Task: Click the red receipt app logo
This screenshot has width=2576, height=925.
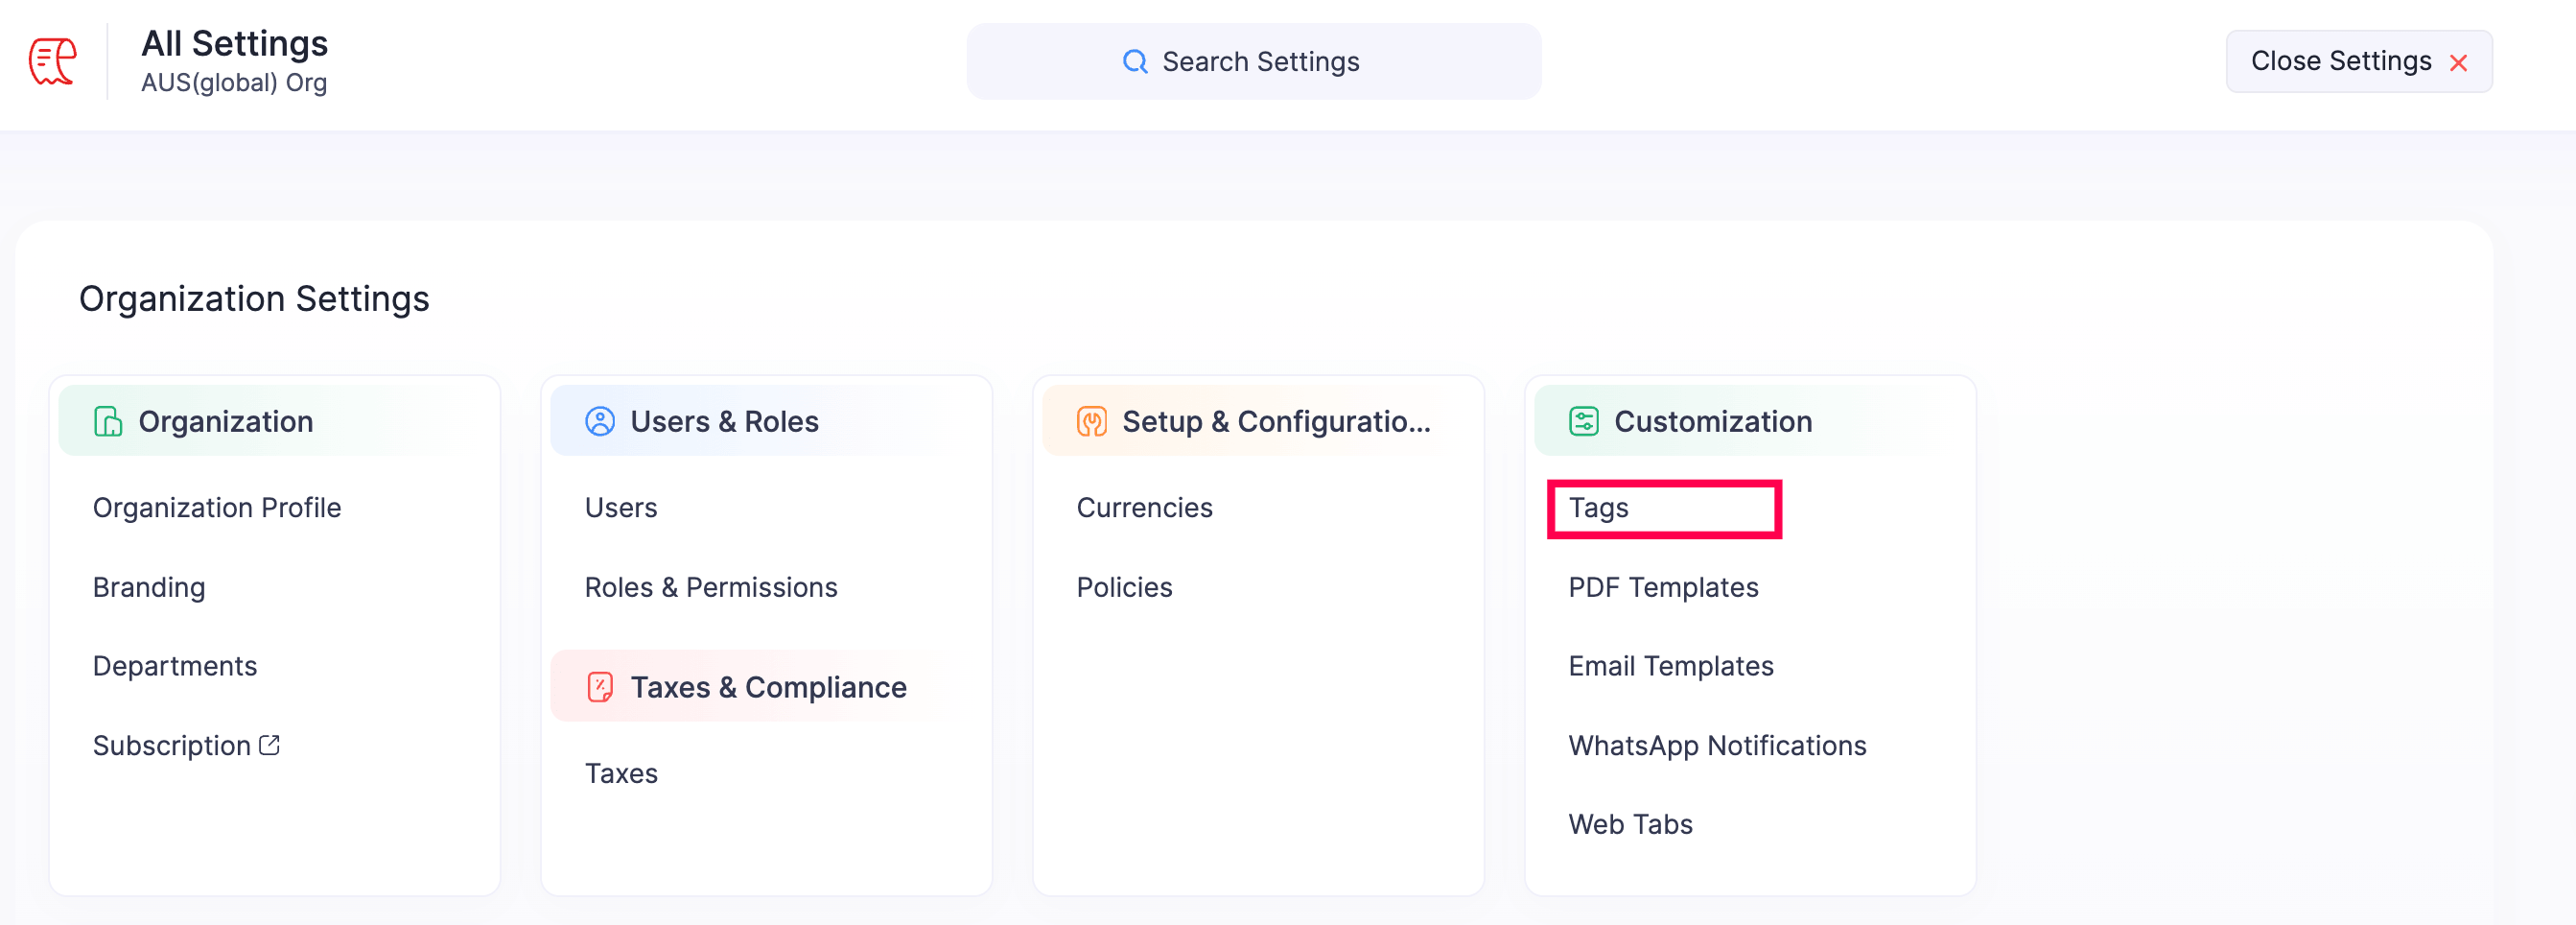Action: (x=51, y=61)
